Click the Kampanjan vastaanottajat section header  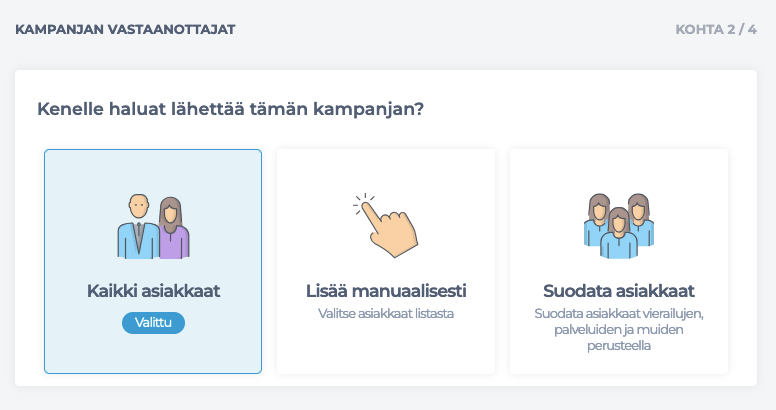(125, 30)
